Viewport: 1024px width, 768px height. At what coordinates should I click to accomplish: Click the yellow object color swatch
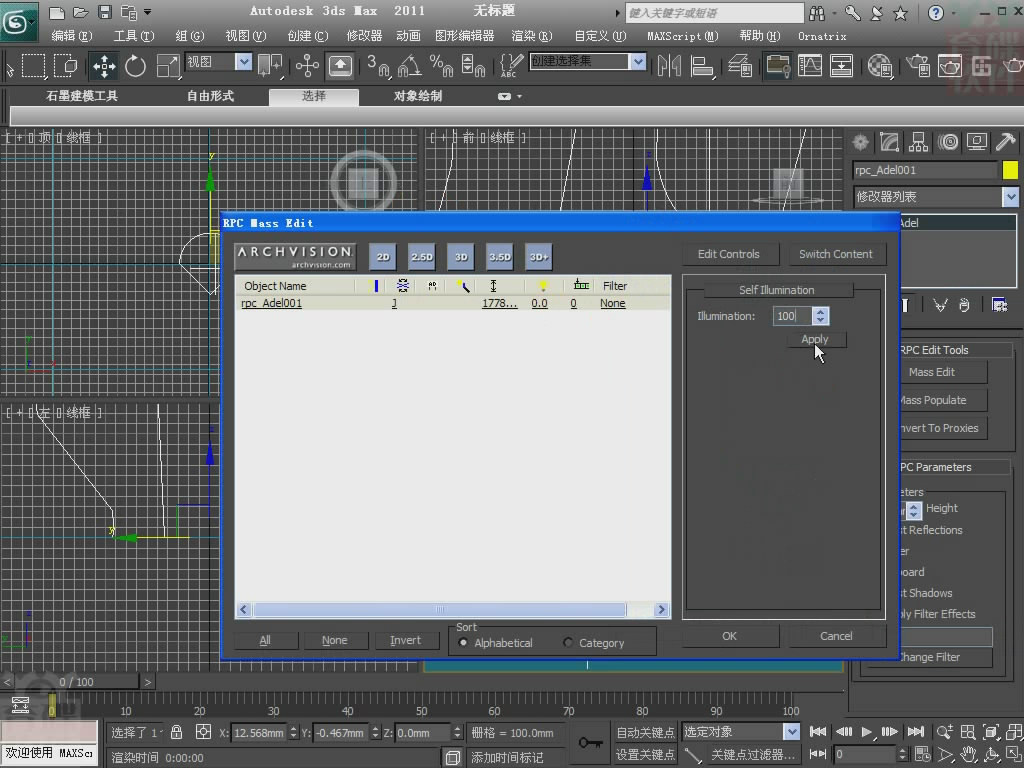pos(1010,170)
